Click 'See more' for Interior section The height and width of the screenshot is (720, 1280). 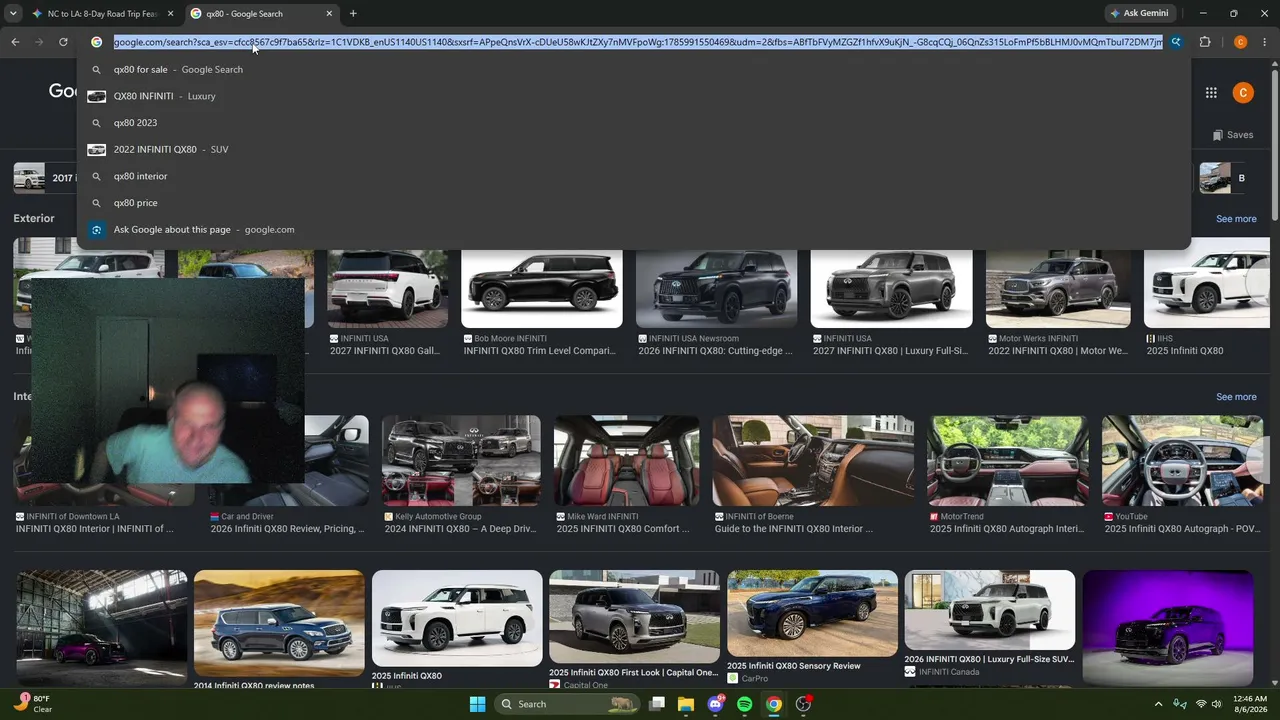tap(1236, 397)
